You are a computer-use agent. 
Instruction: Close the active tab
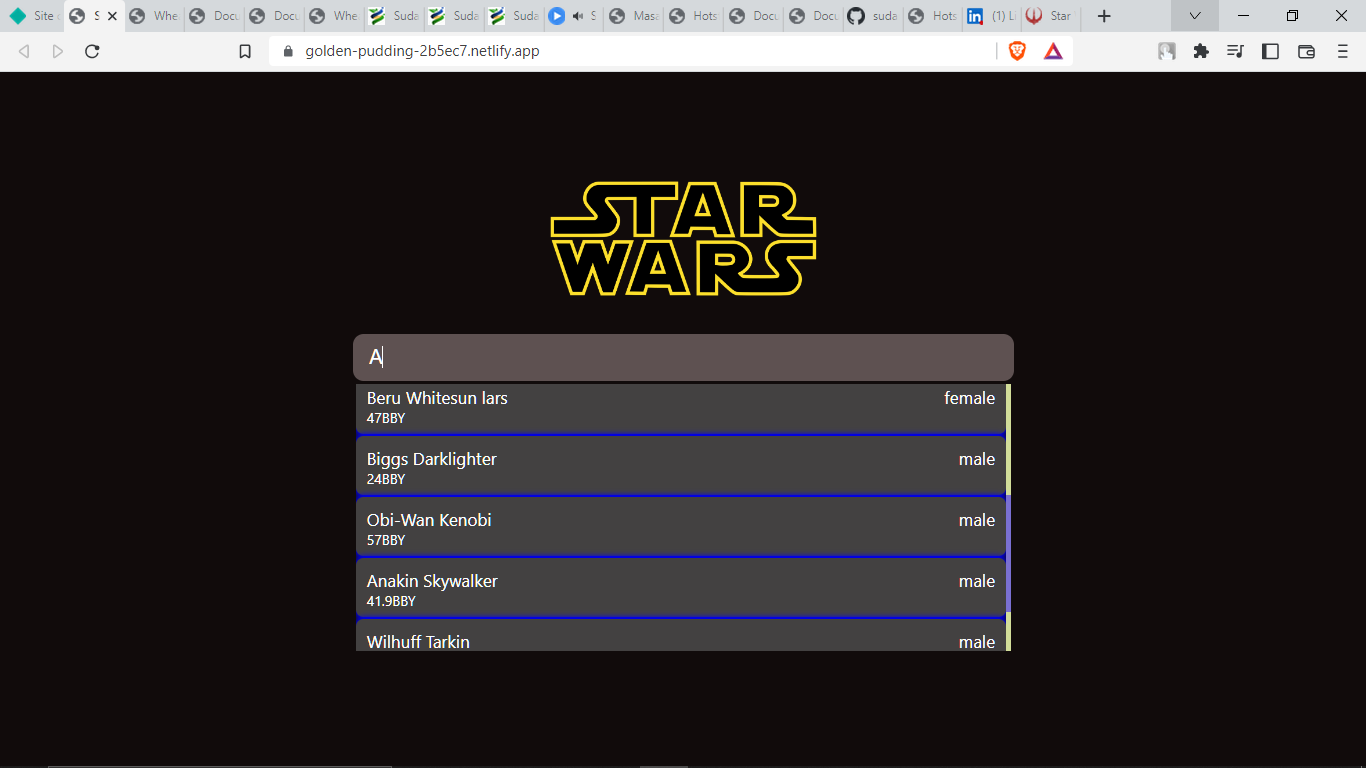point(112,16)
